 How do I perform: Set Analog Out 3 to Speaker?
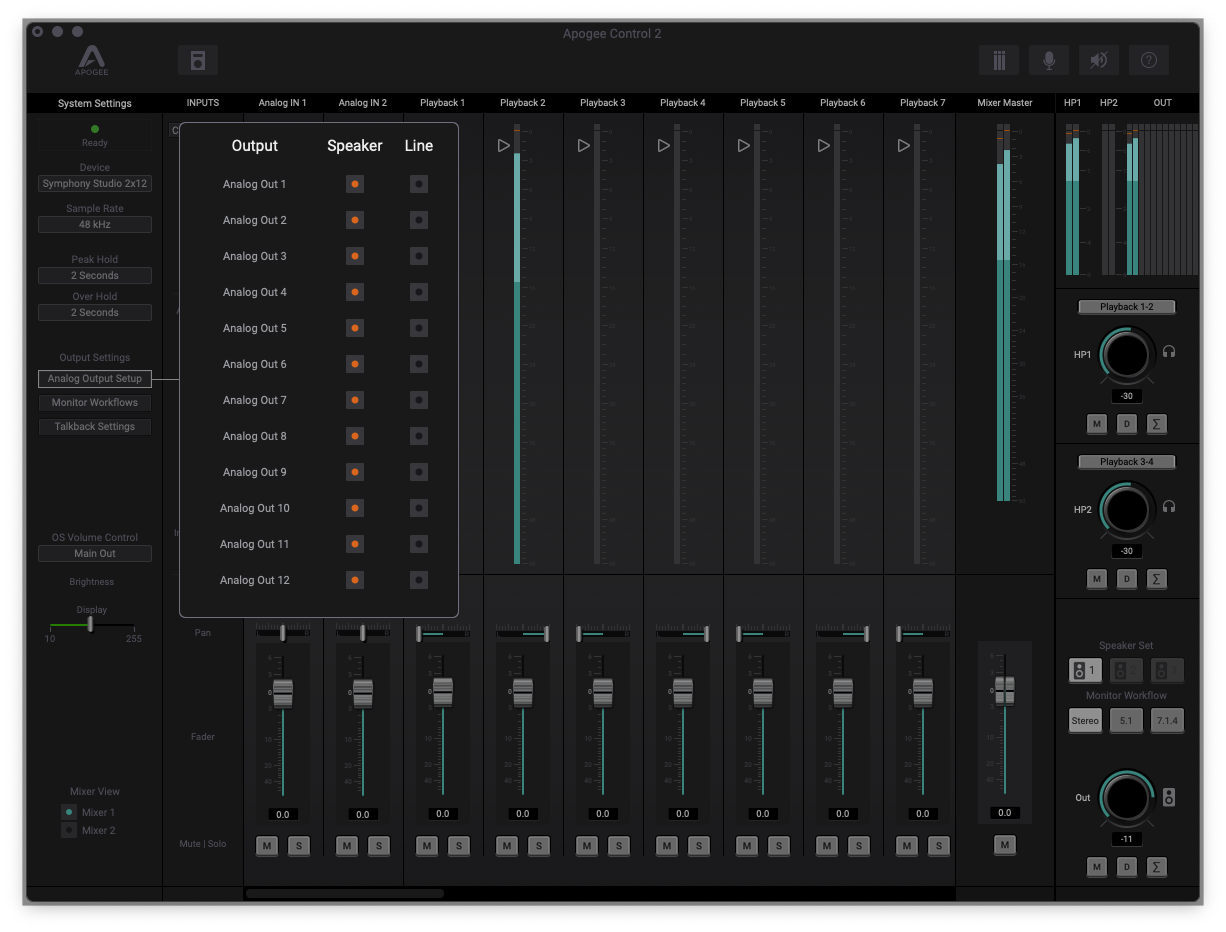355,256
